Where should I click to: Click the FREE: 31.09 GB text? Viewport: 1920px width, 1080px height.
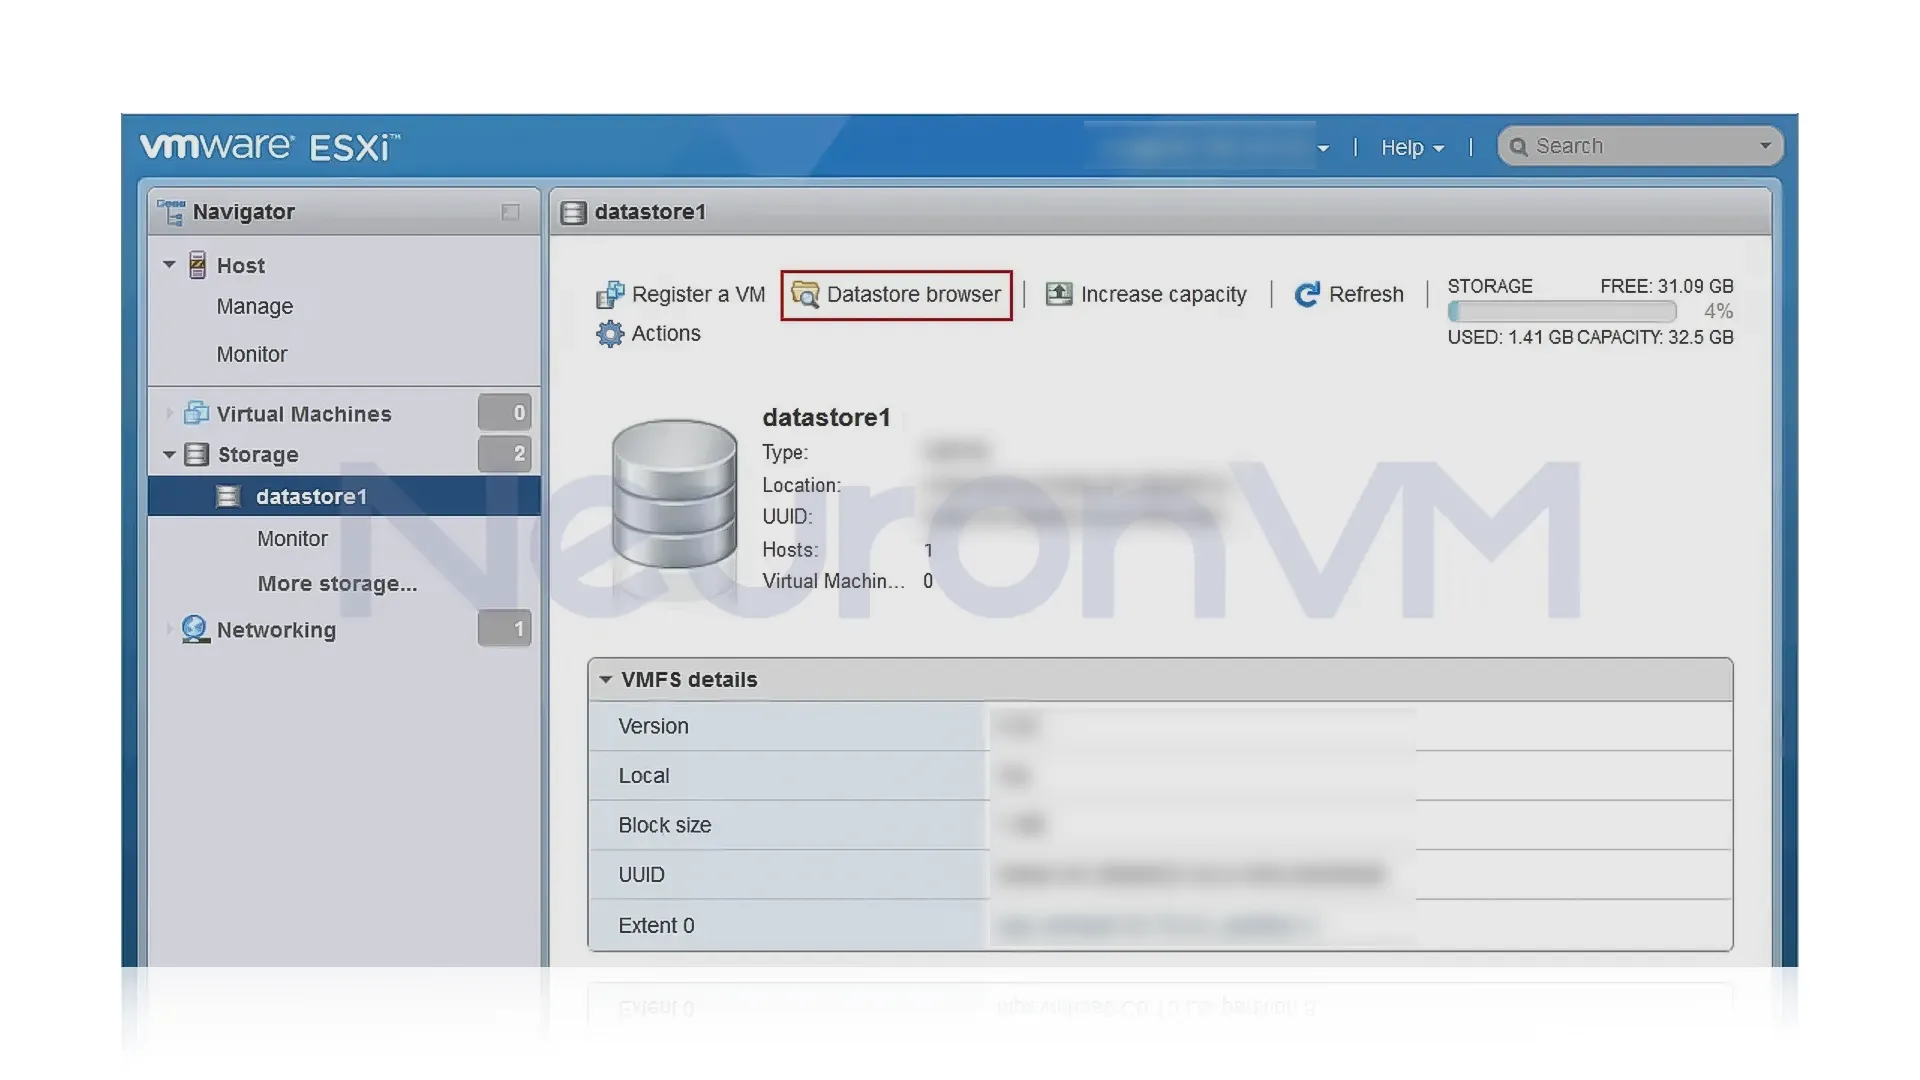pyautogui.click(x=1667, y=287)
